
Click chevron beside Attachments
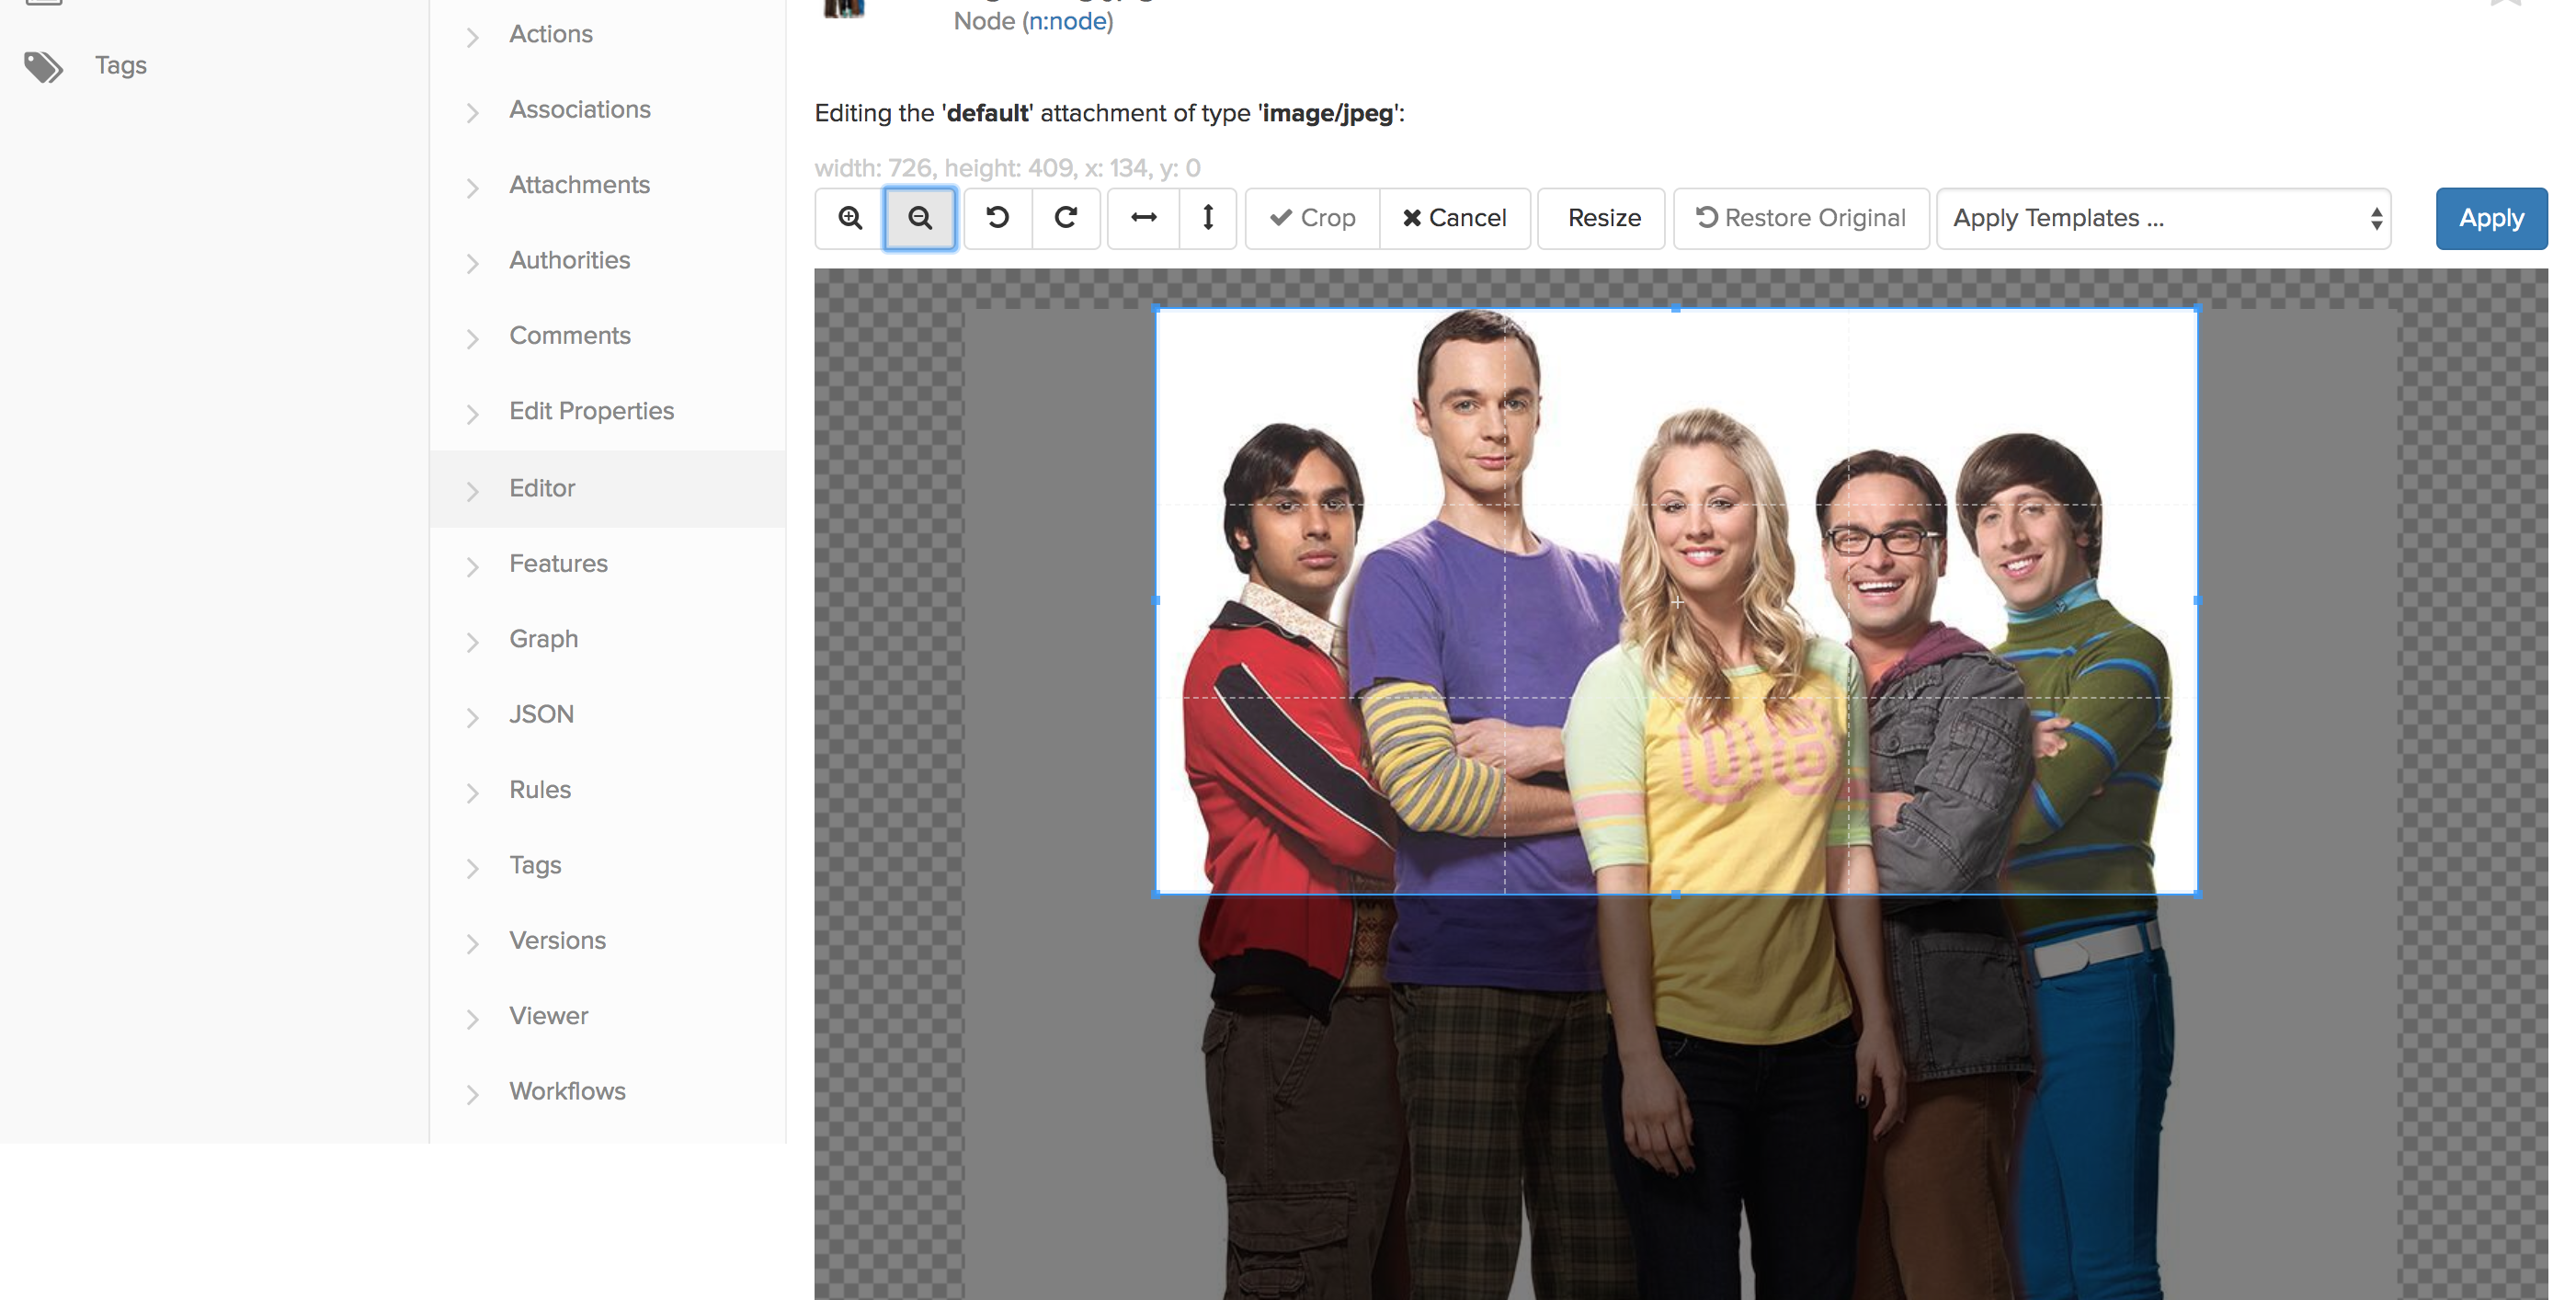pos(473,188)
